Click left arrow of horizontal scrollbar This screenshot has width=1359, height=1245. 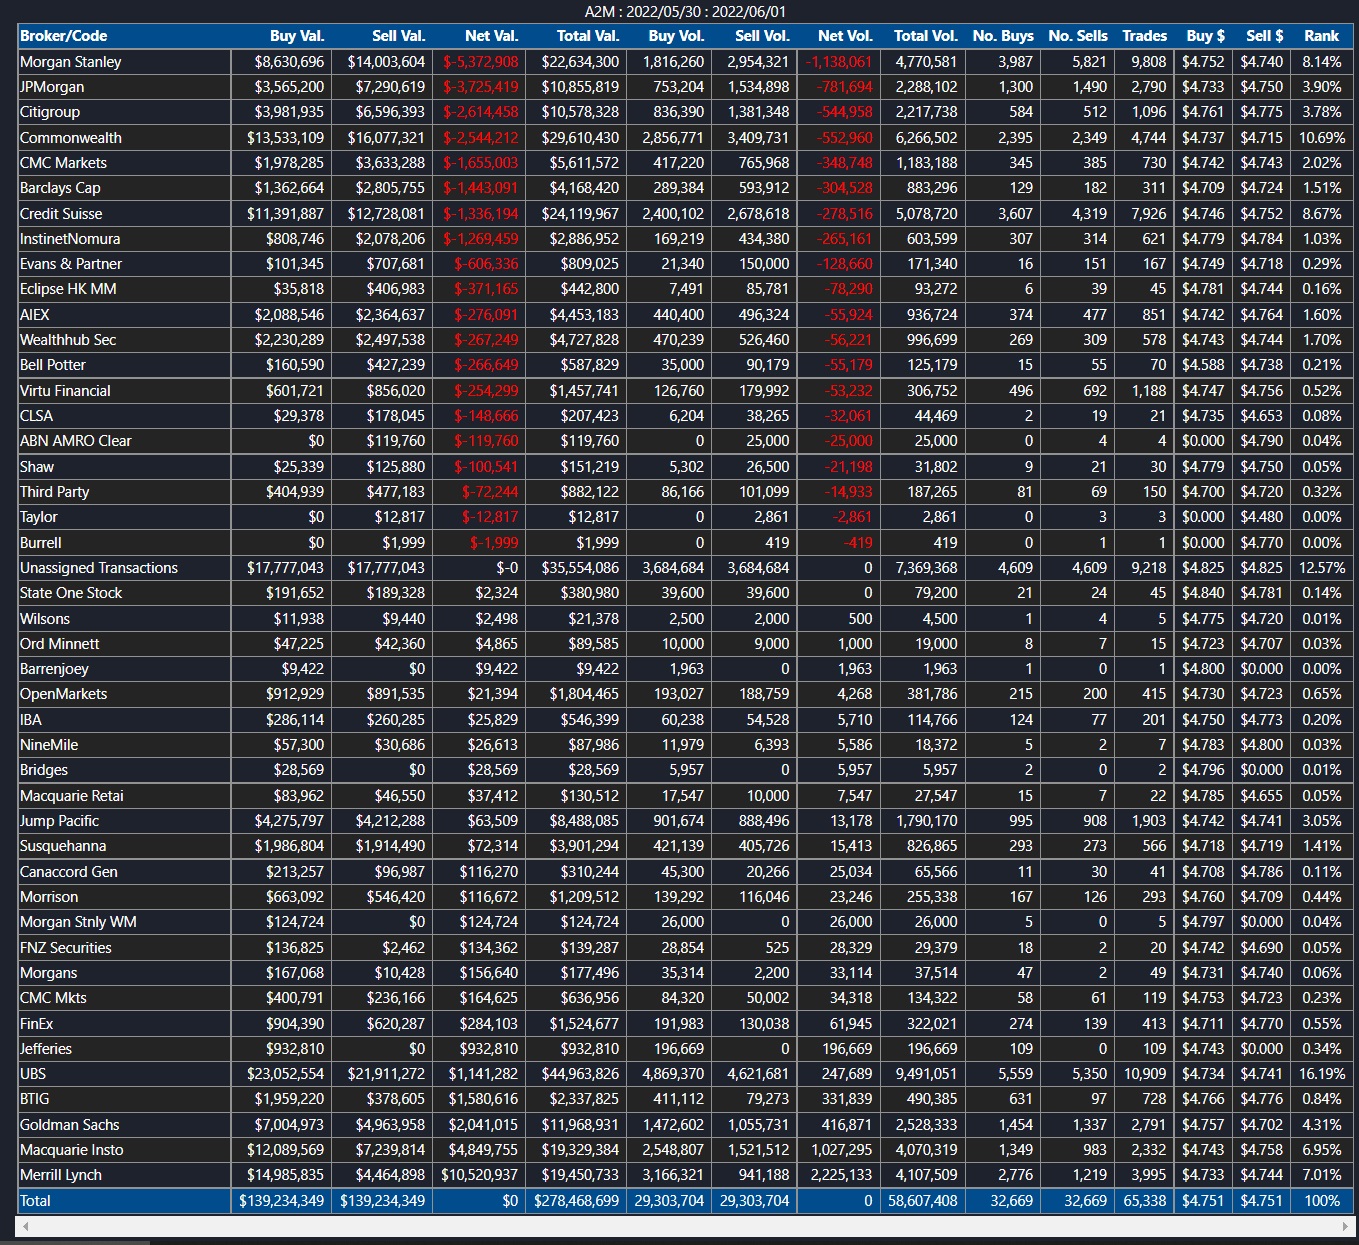(x=26, y=1226)
